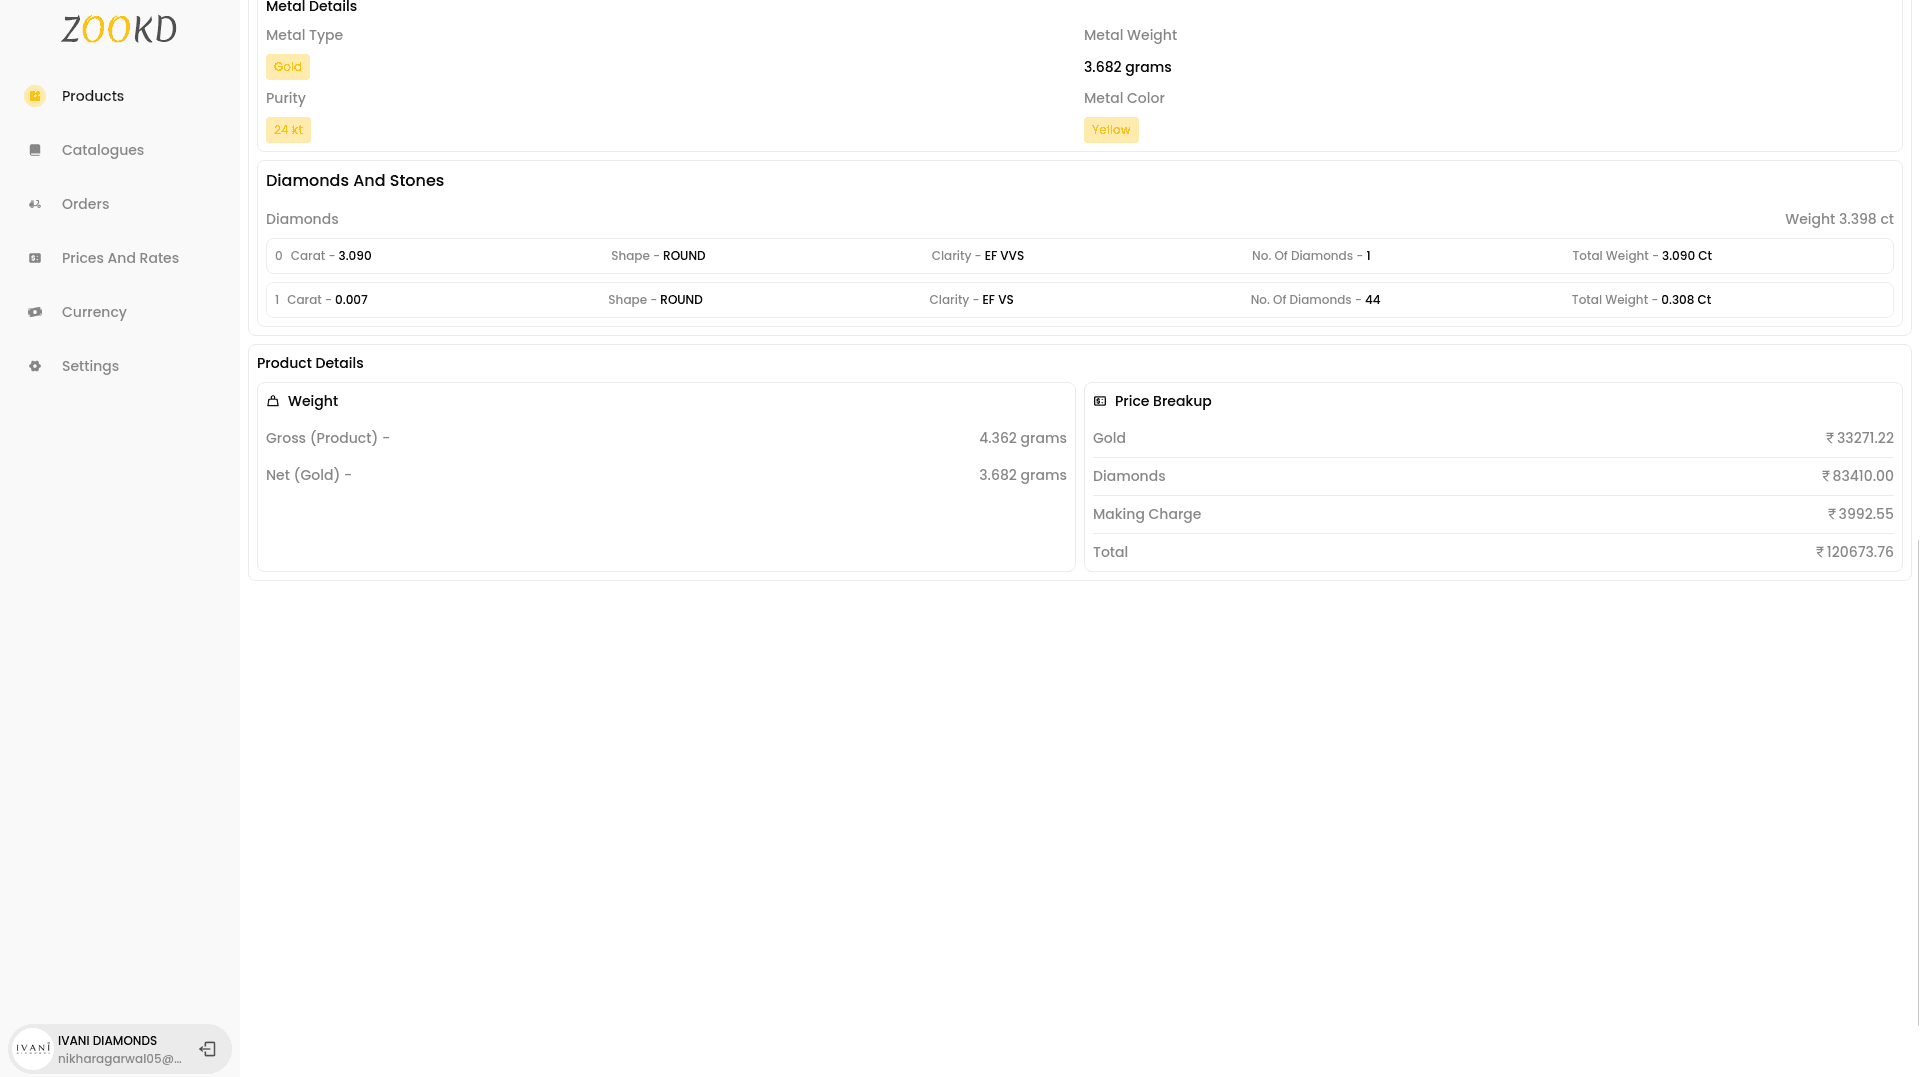The height and width of the screenshot is (1077, 1920).
Task: Click the weight scale icon in Product Details
Action: coord(274,400)
